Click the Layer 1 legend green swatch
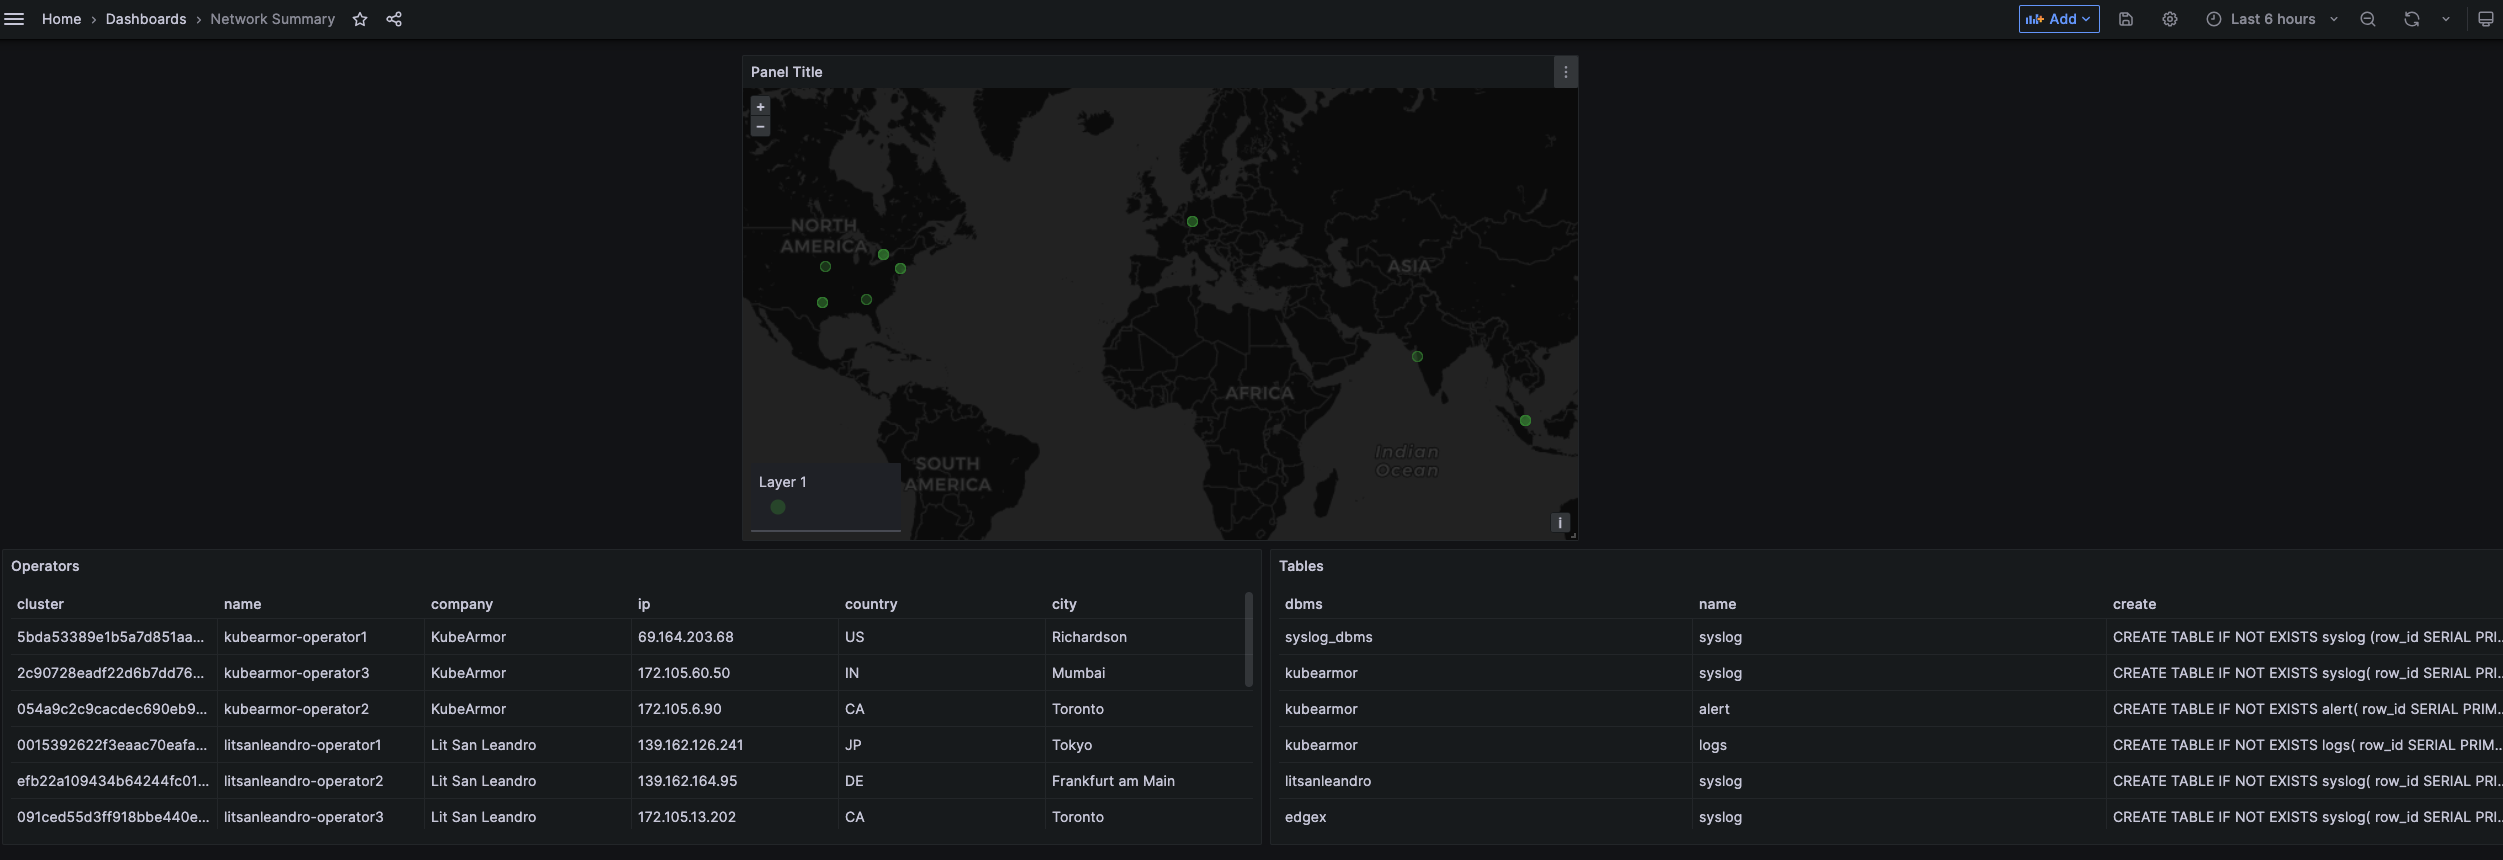 click(x=778, y=507)
